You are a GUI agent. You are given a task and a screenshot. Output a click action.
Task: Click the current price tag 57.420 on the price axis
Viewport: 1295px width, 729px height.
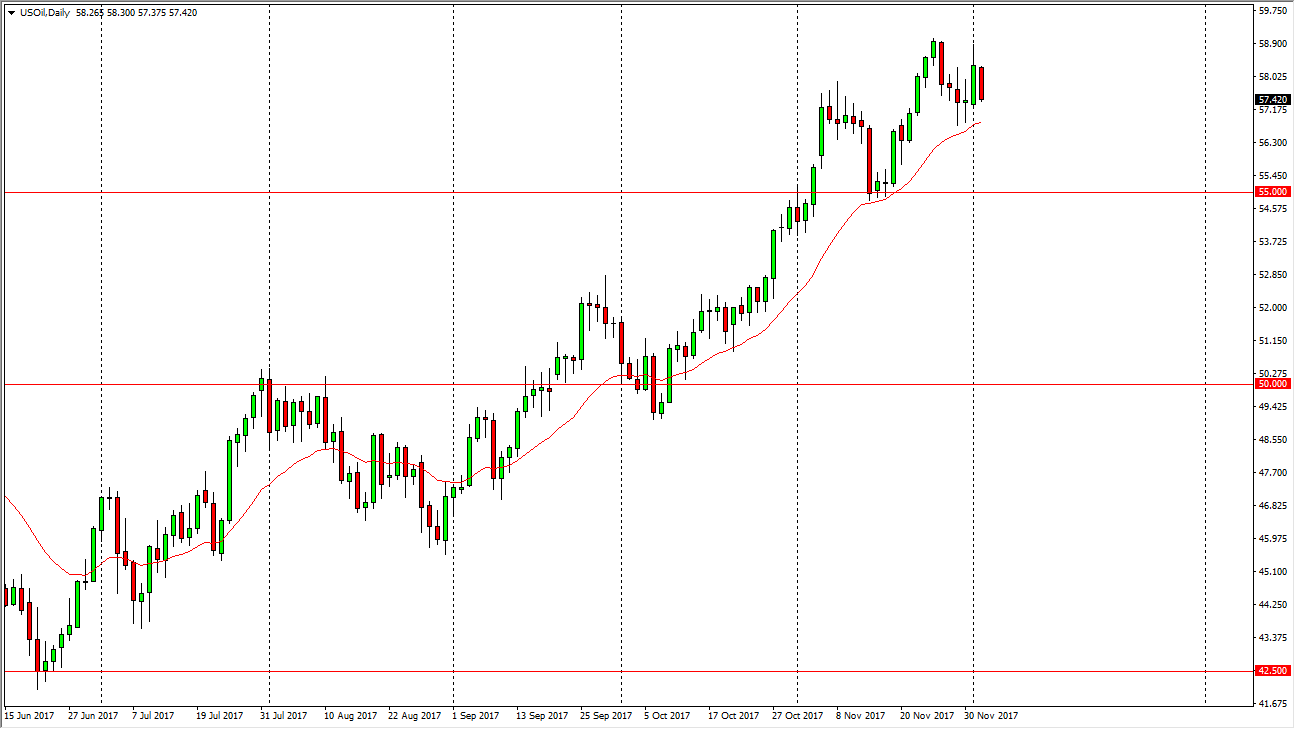1272,100
